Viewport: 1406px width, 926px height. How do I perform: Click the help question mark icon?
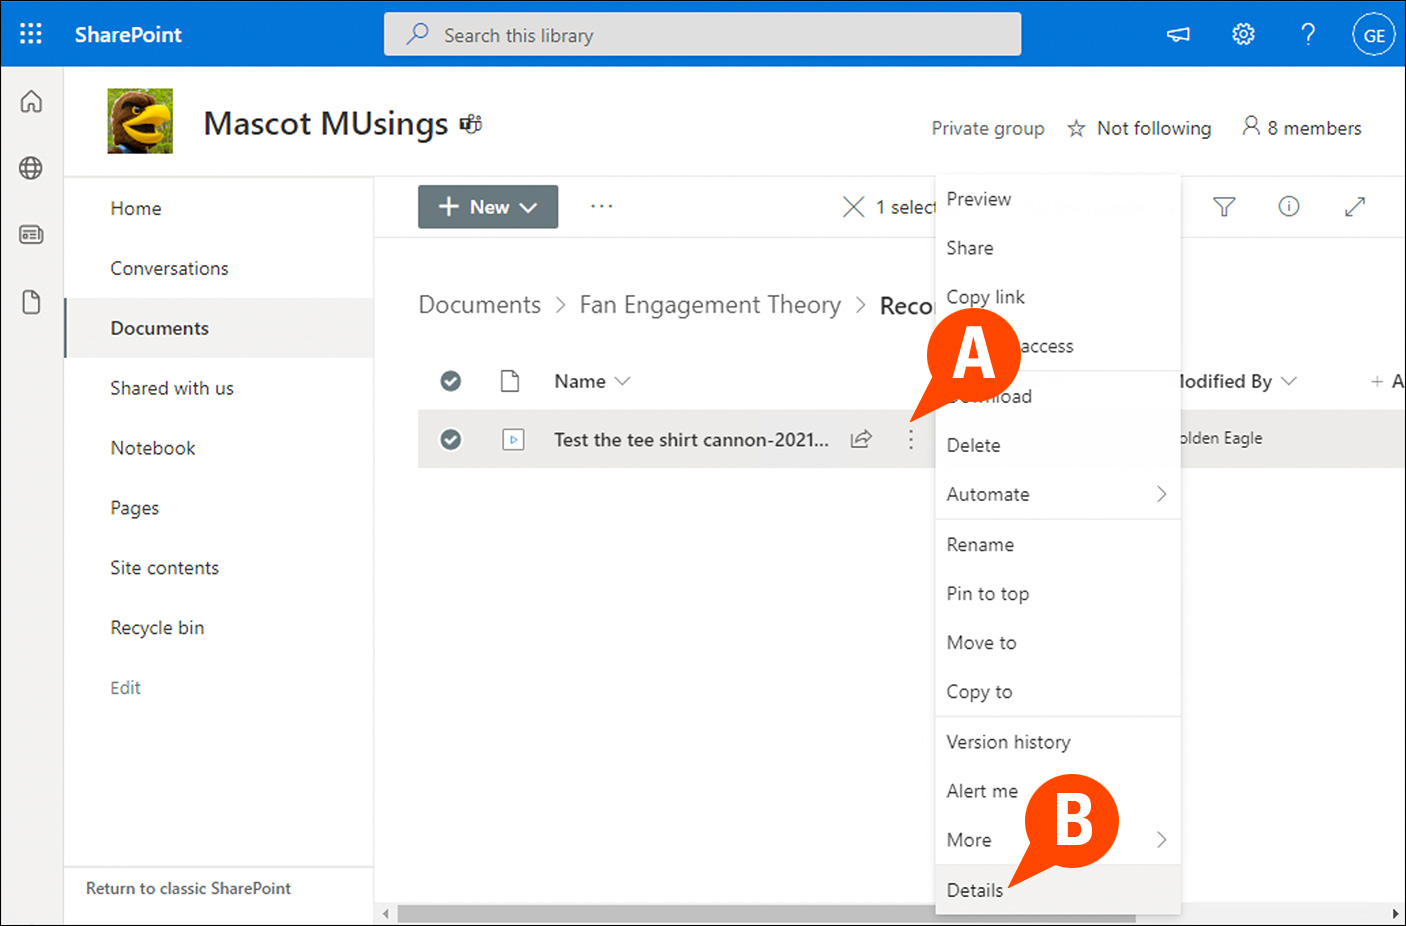pyautogui.click(x=1308, y=34)
